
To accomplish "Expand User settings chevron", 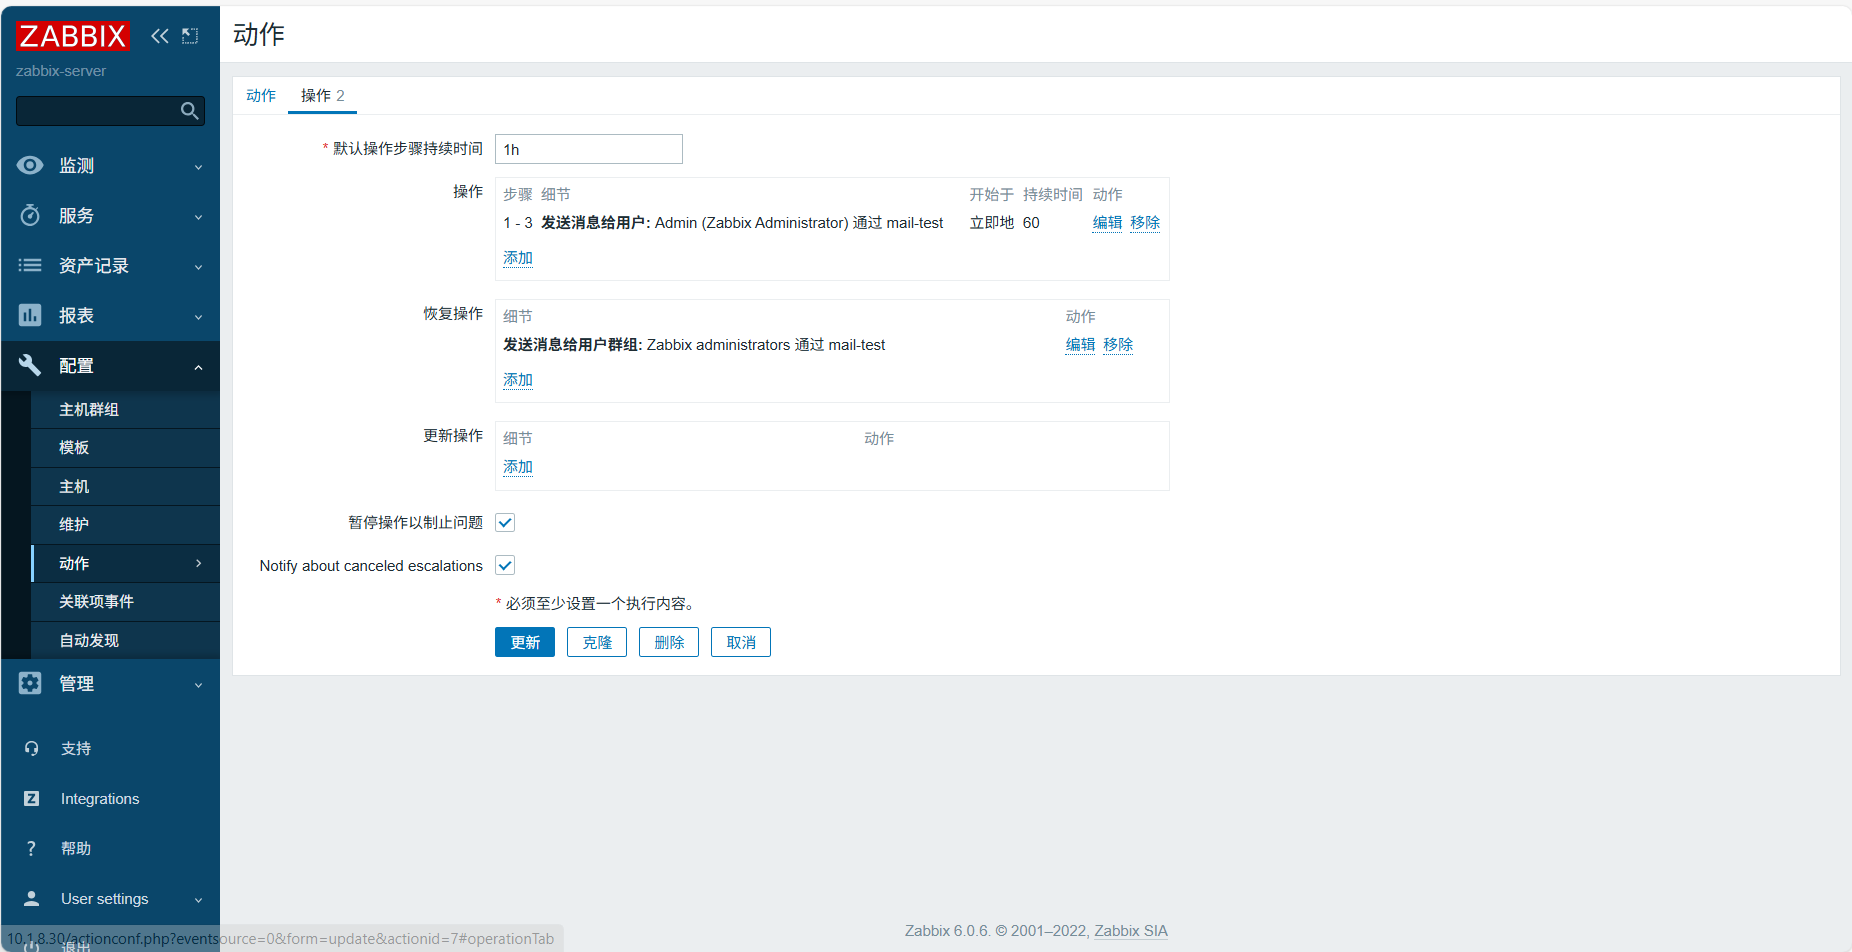I will click(x=198, y=900).
